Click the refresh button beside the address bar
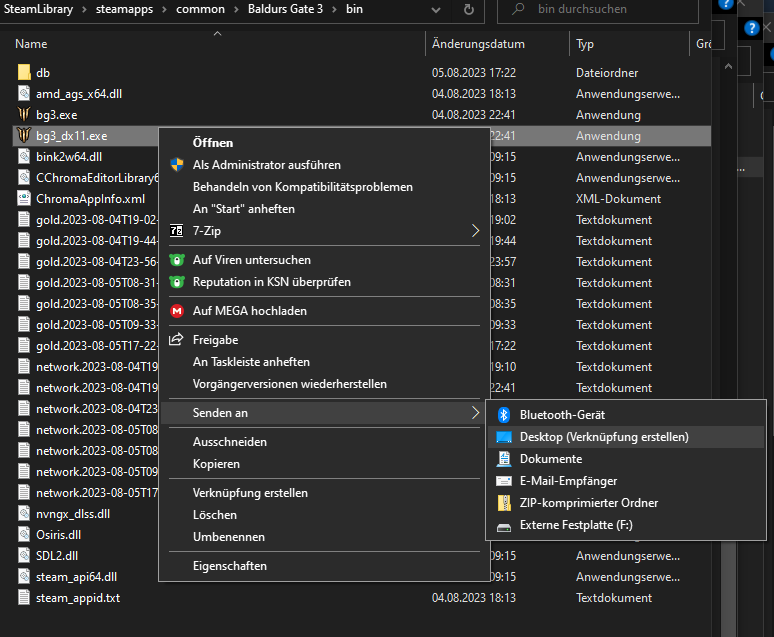 (469, 9)
